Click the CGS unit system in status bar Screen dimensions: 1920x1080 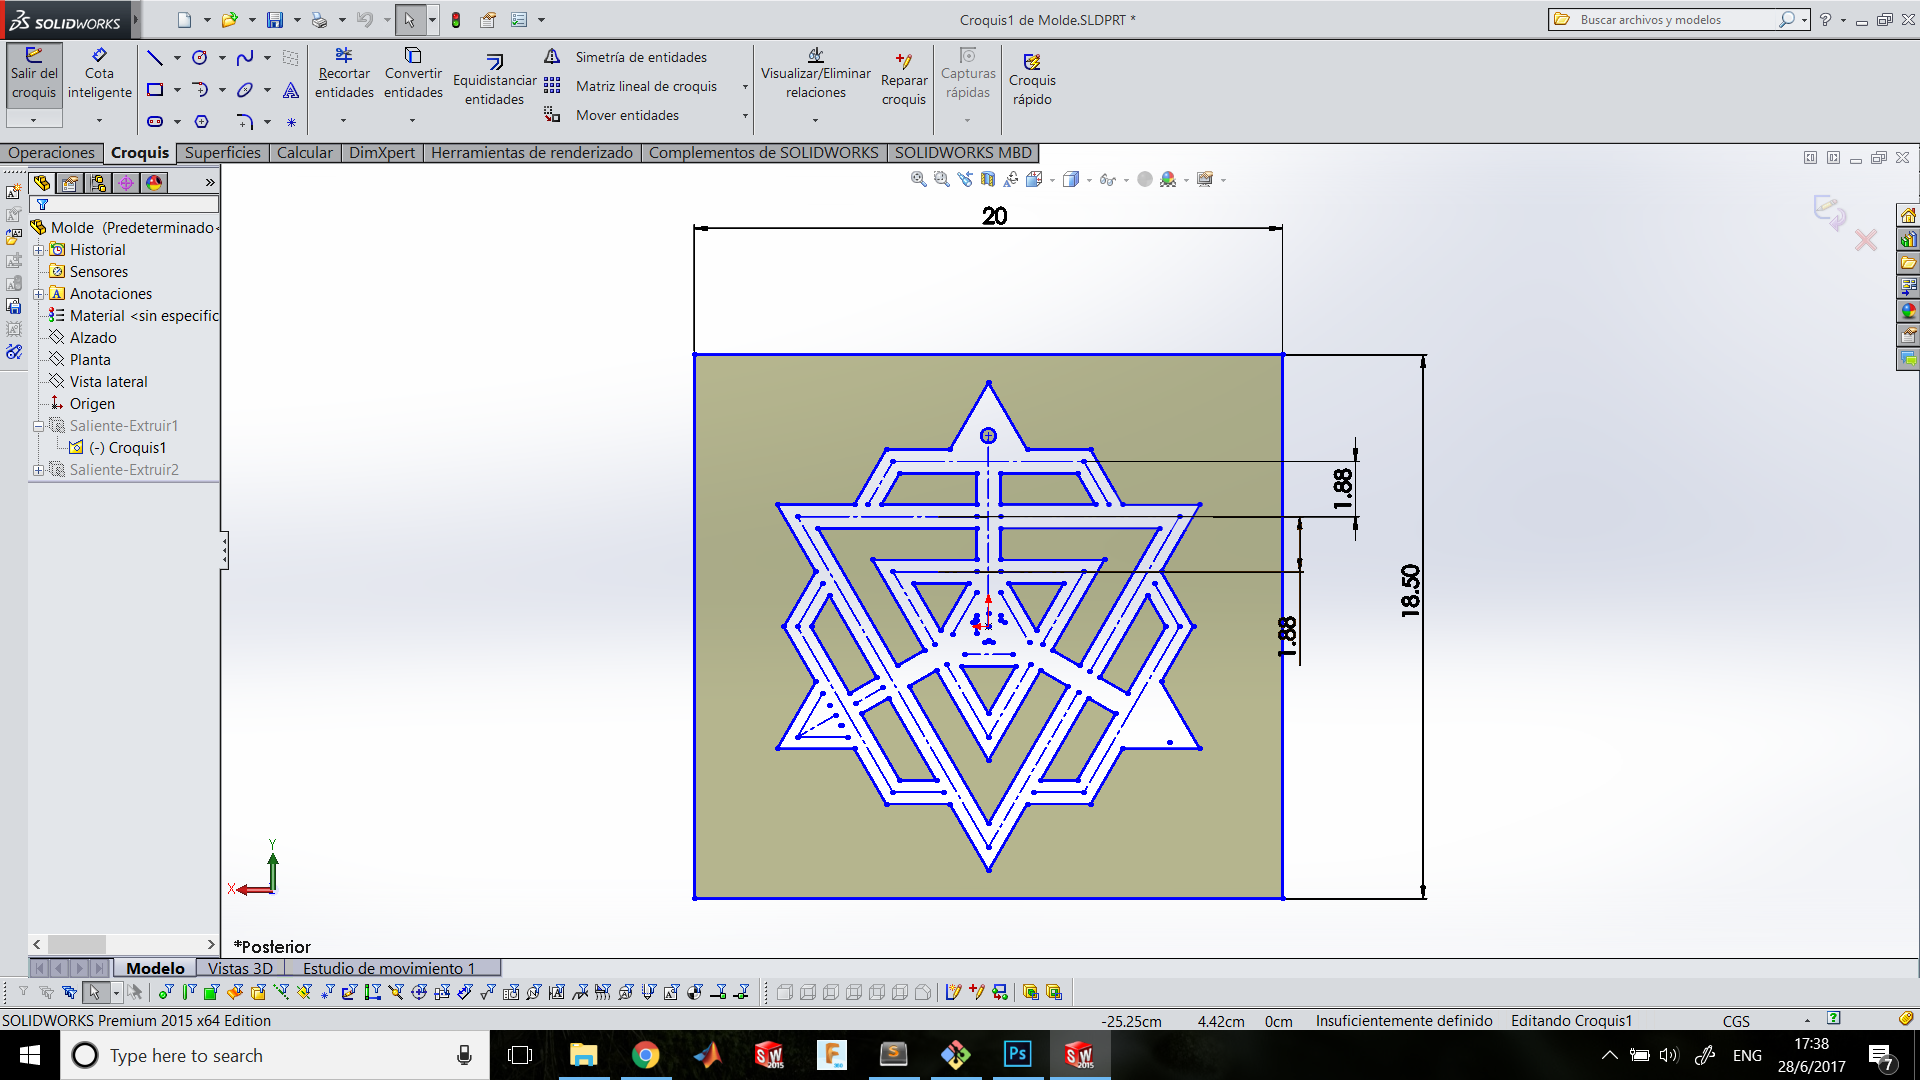(1736, 1021)
